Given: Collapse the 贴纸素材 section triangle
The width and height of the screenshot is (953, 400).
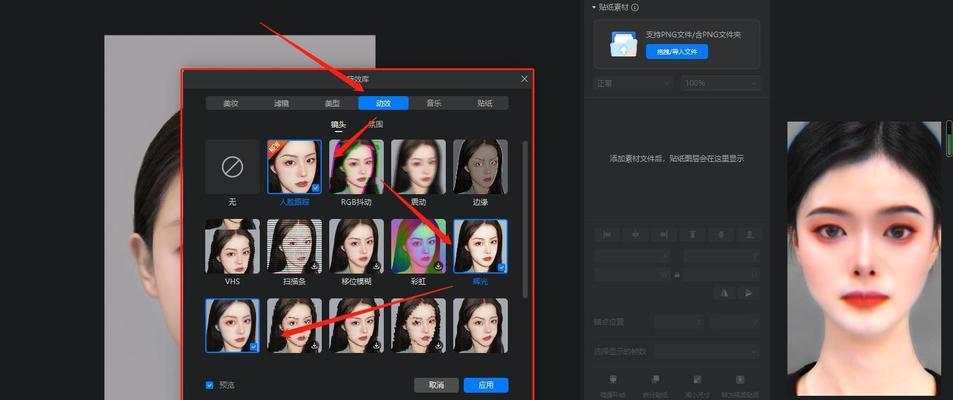Looking at the screenshot, I should [x=594, y=7].
